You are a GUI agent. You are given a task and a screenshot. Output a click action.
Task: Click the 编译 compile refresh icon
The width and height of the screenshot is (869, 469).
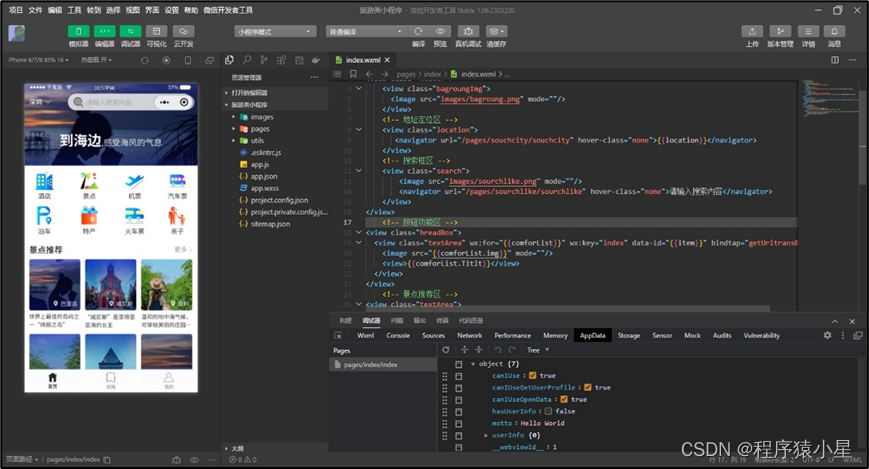(x=418, y=32)
